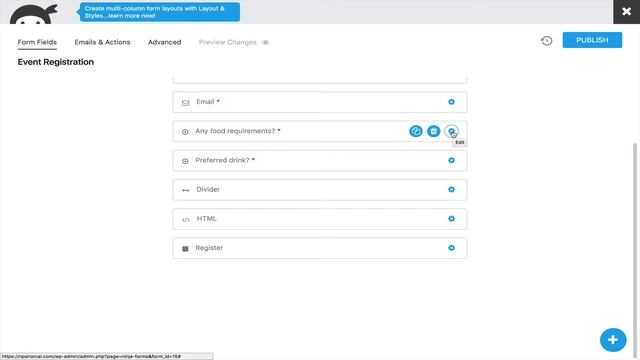Publish the form

click(x=592, y=40)
